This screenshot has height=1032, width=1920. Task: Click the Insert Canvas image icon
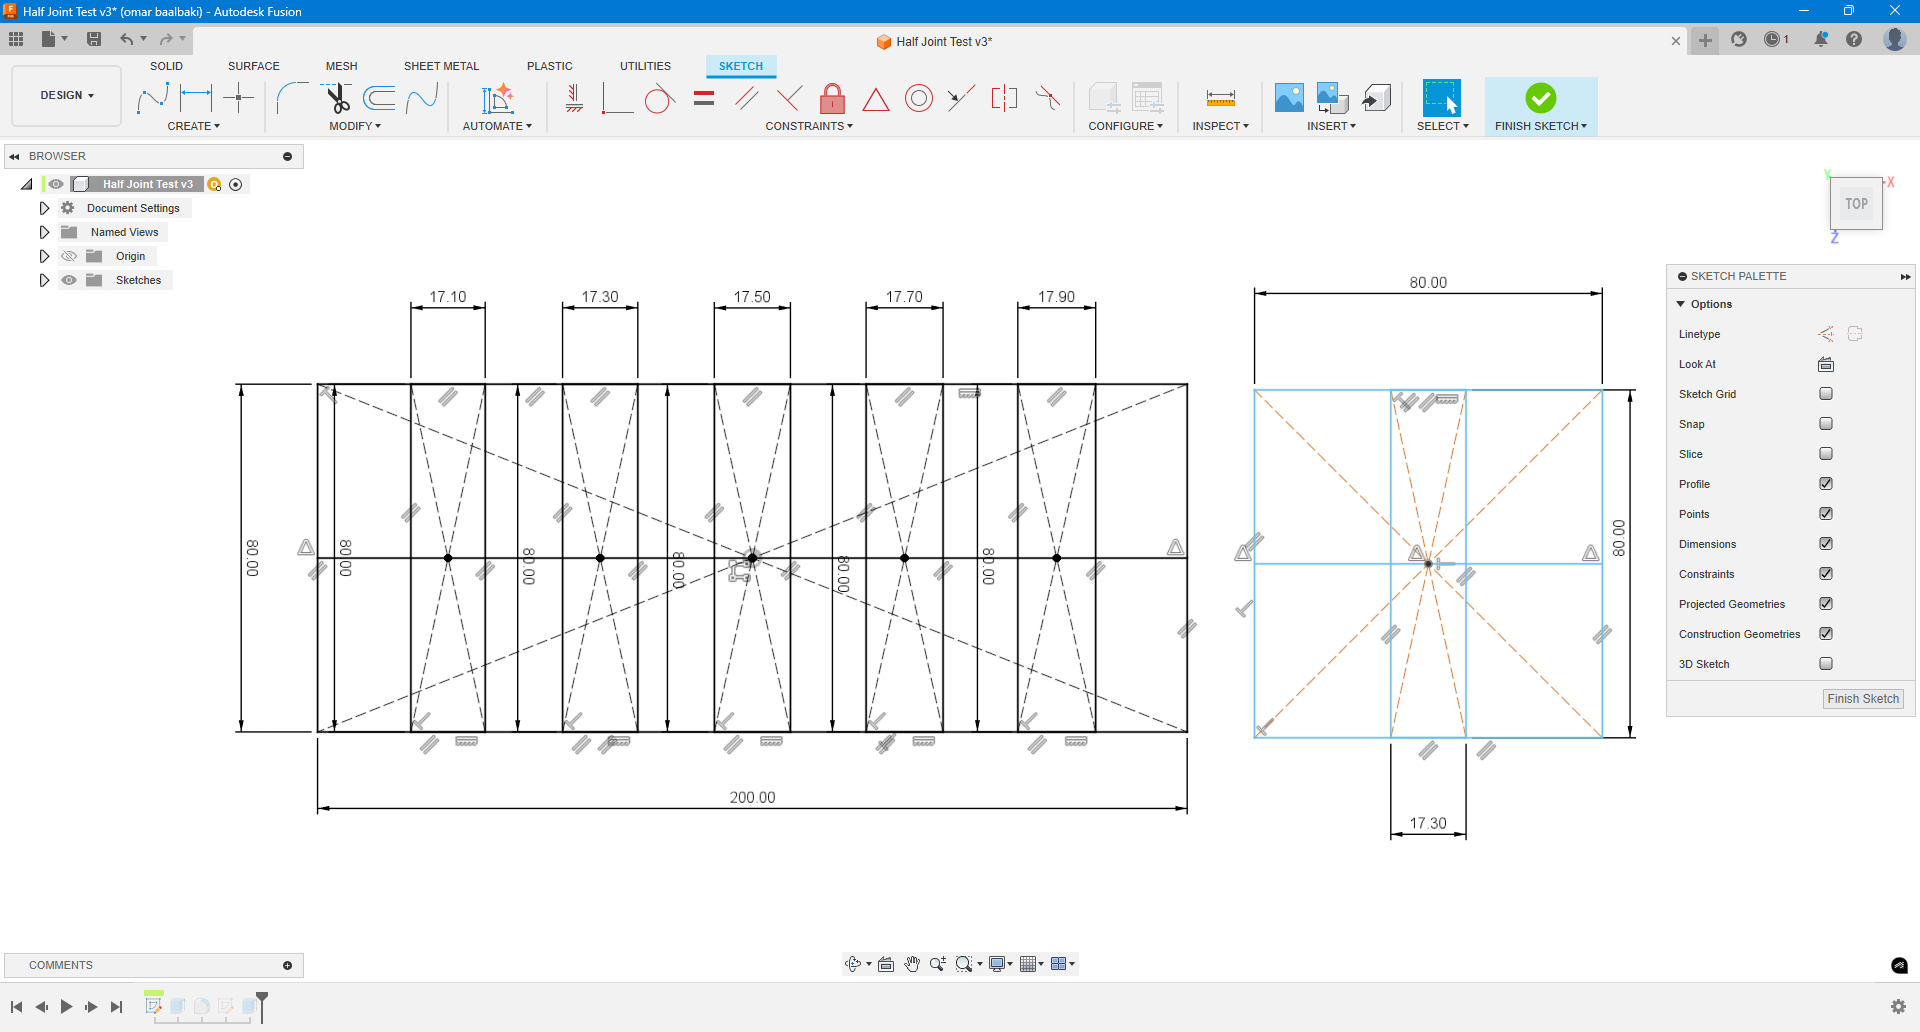point(1289,98)
